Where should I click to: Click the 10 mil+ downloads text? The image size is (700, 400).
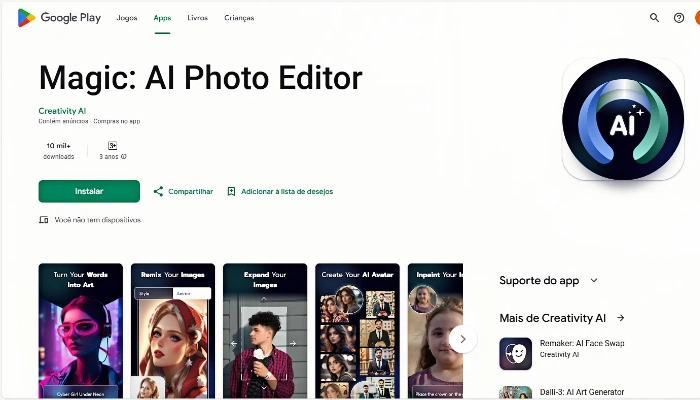(58, 151)
